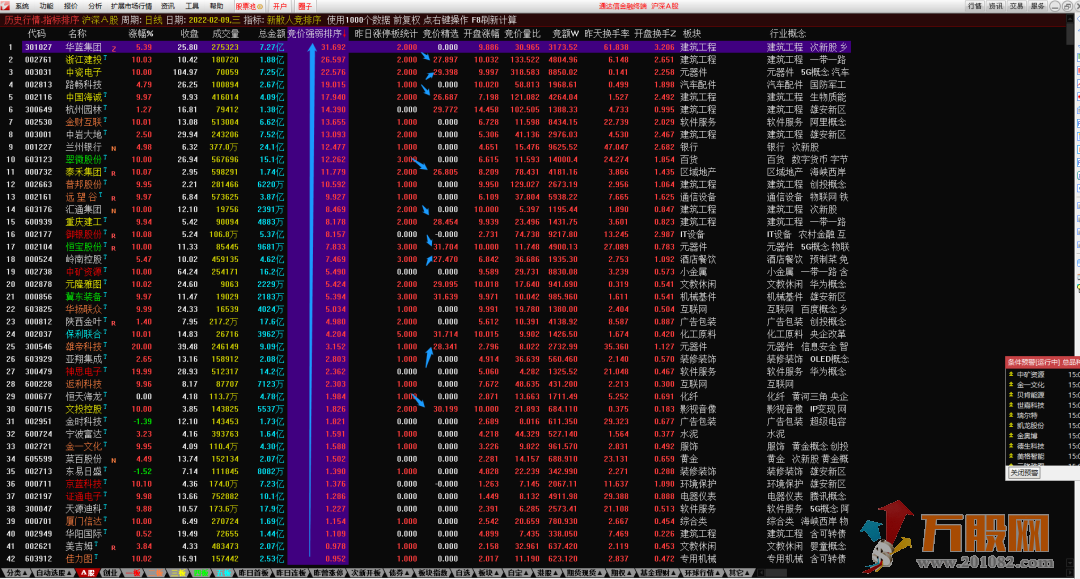Open the 交易 button at top right
This screenshot has height=579, width=1080.
click(1016, 6)
